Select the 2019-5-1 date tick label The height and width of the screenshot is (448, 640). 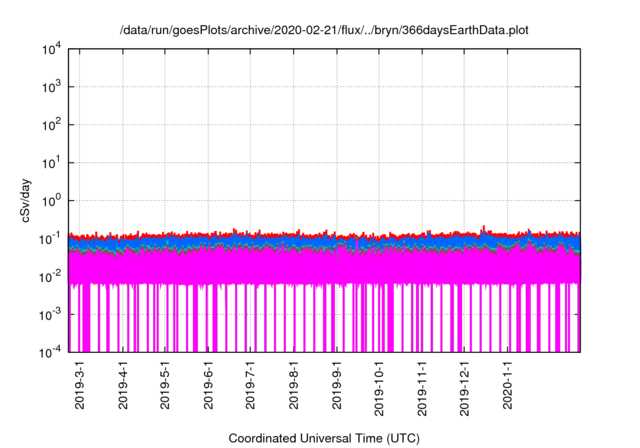click(x=165, y=387)
